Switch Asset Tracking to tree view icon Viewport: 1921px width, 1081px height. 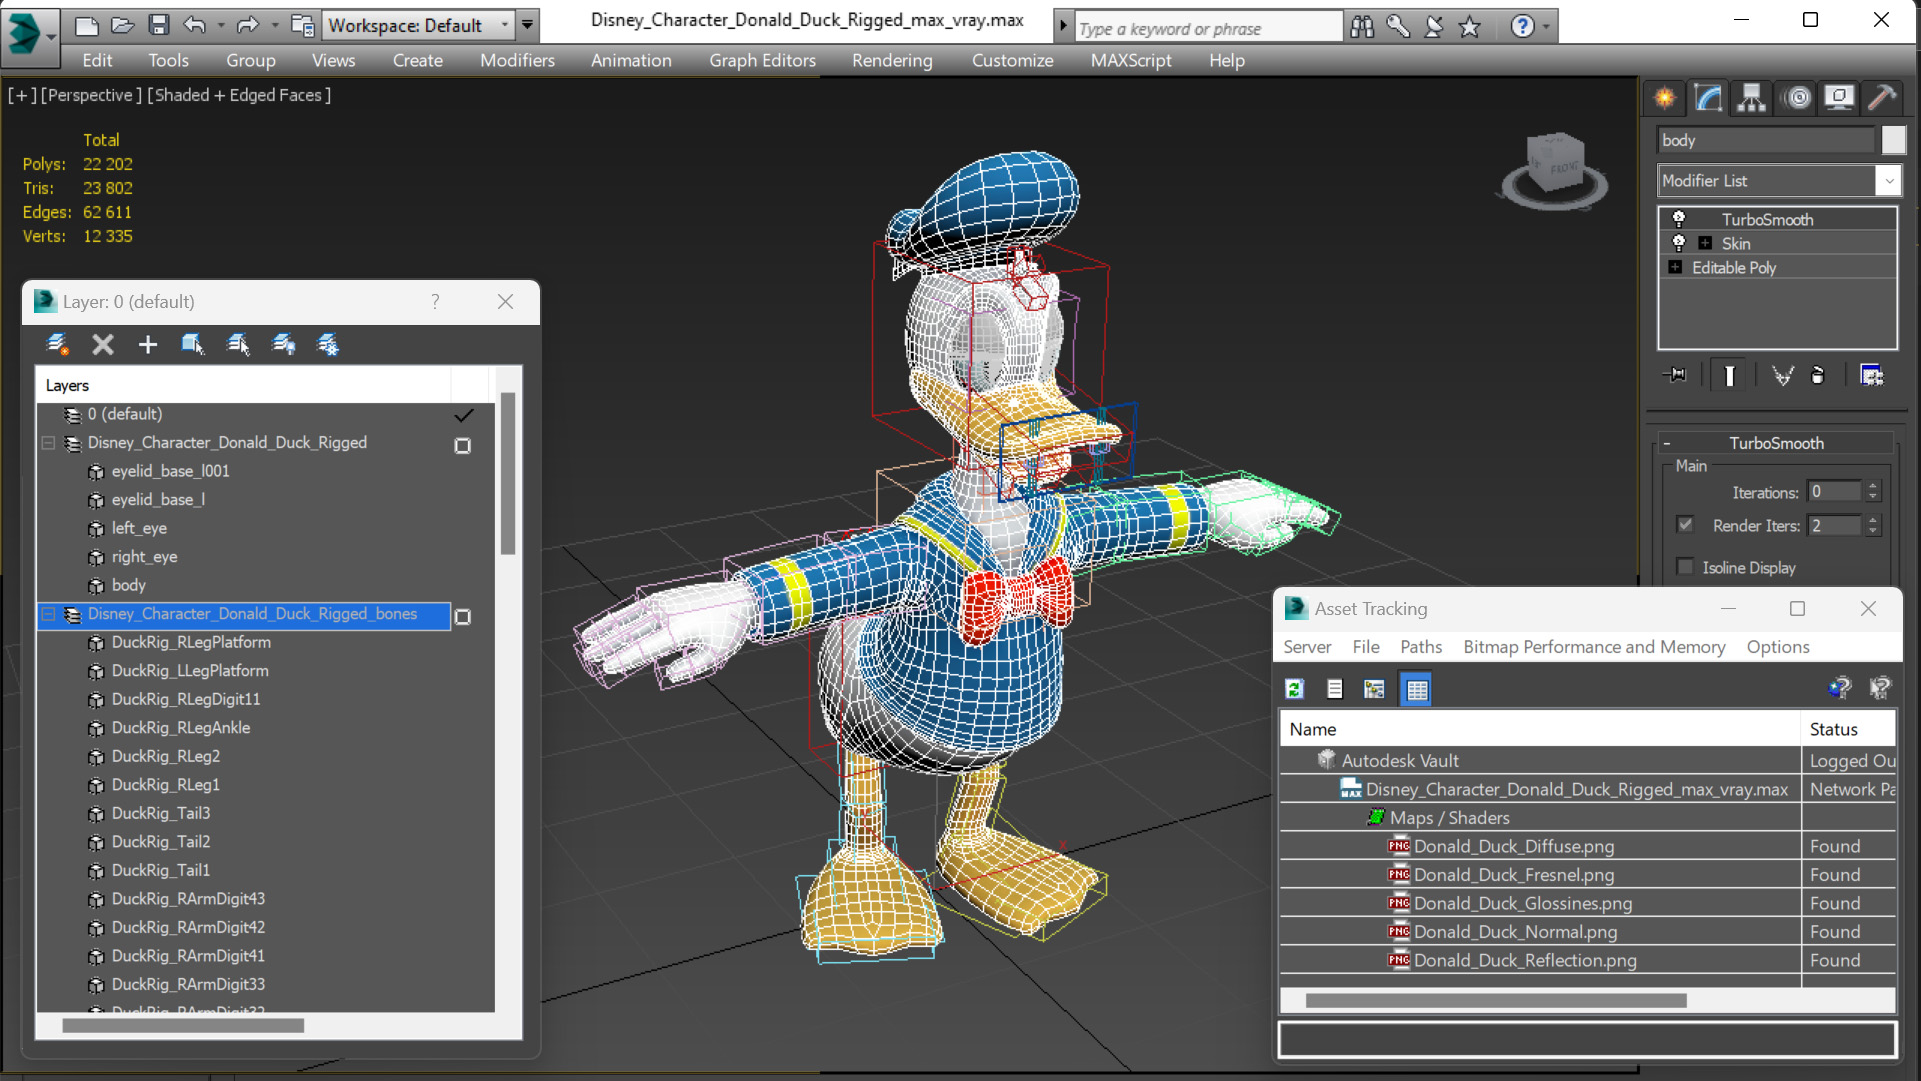click(x=1375, y=689)
